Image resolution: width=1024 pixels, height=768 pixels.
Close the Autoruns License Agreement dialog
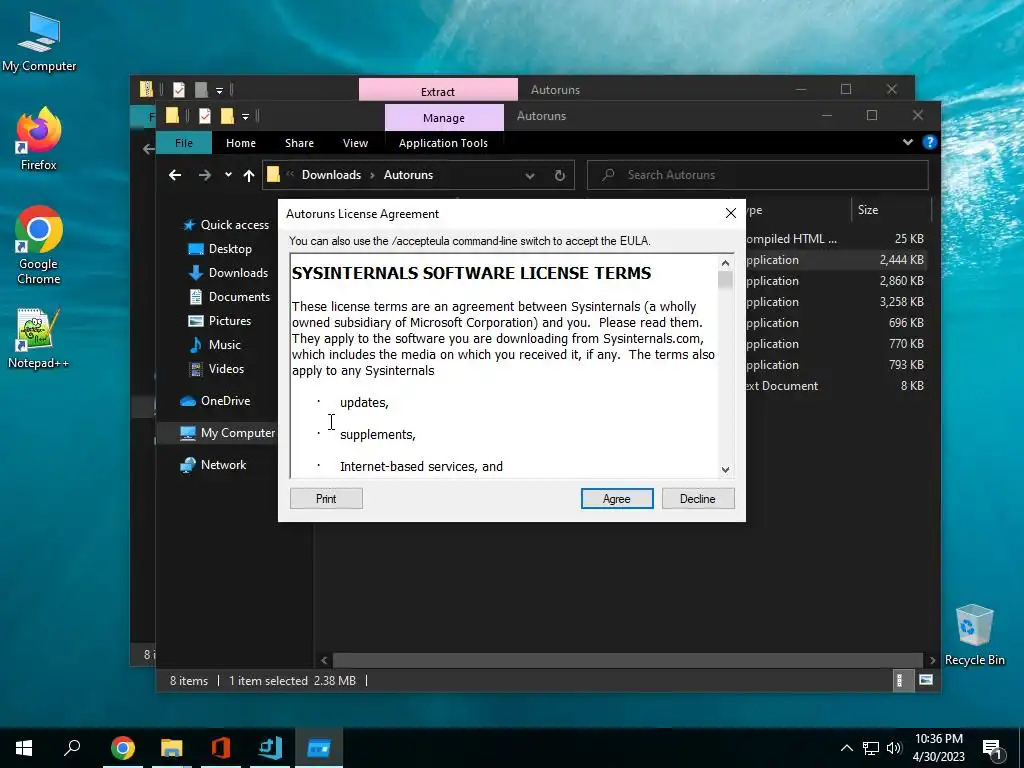[731, 213]
